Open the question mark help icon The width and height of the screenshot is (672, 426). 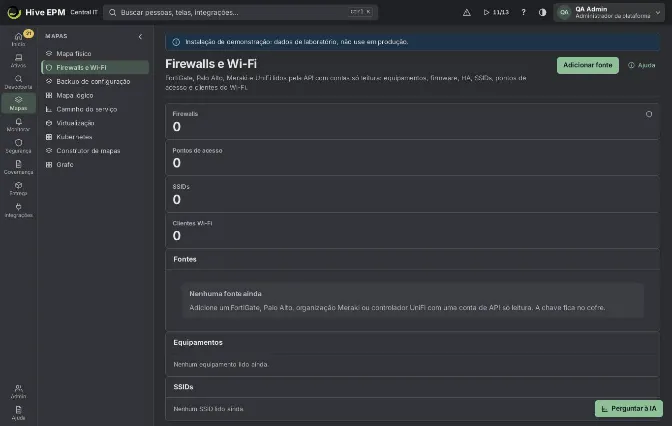point(523,12)
